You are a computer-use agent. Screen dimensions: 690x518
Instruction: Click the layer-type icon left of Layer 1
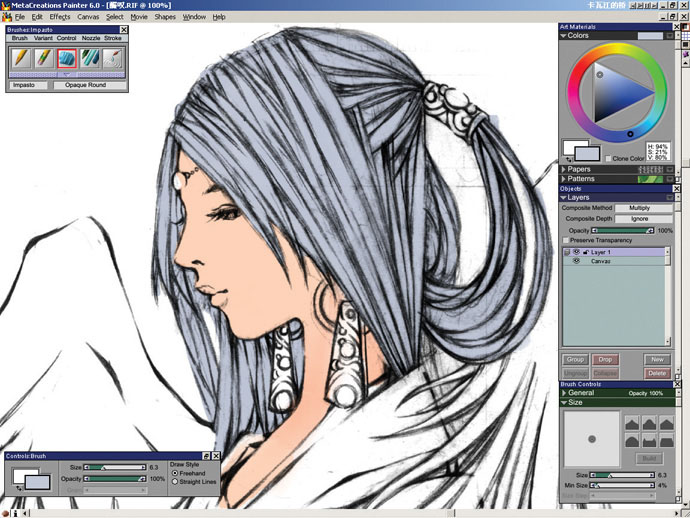pyautogui.click(x=567, y=252)
